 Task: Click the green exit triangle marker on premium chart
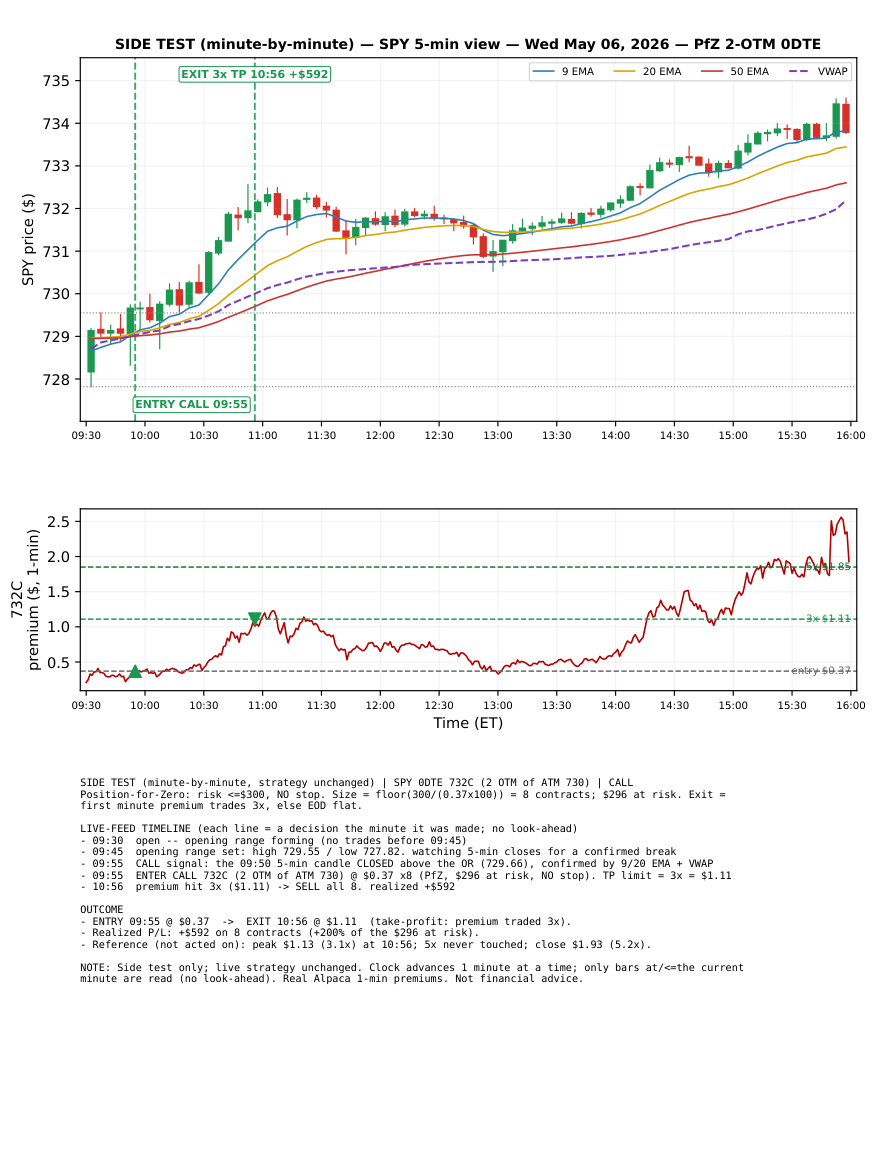point(255,619)
